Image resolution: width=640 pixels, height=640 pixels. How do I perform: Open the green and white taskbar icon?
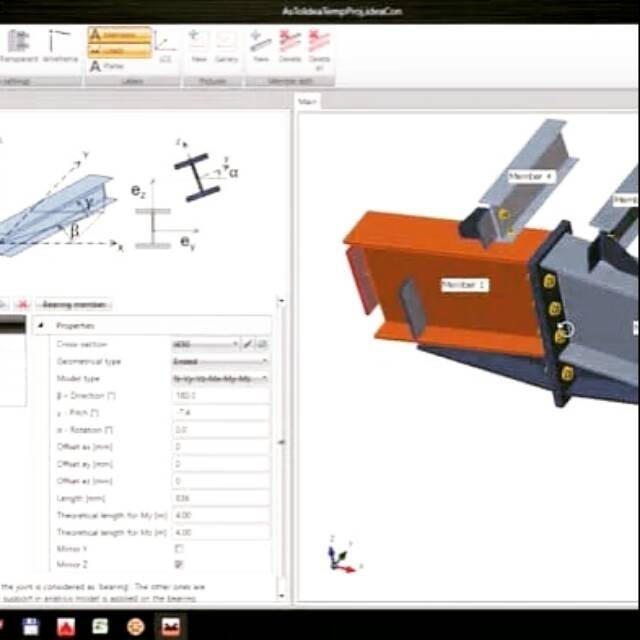pyautogui.click(x=100, y=626)
